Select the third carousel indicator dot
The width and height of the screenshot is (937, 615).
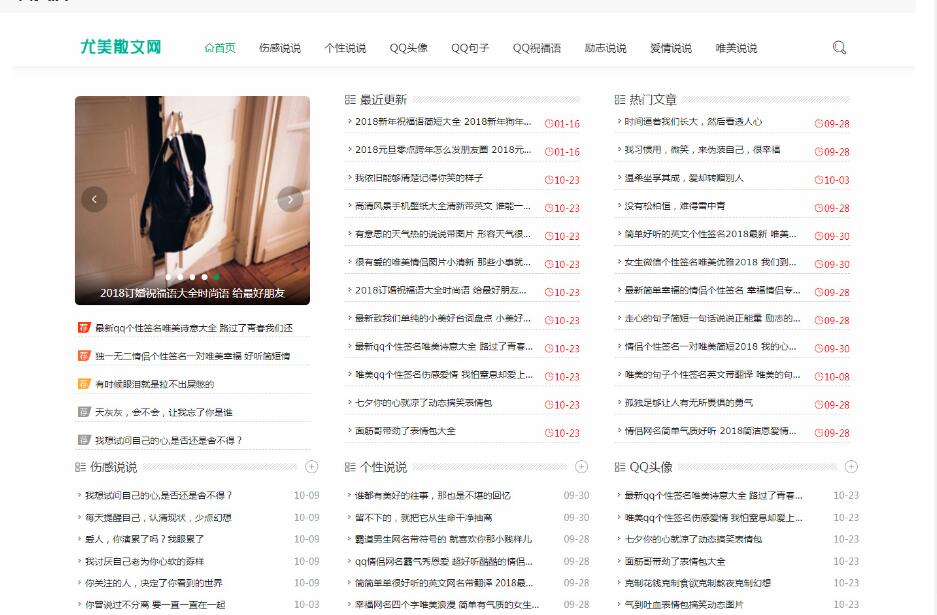(x=192, y=277)
